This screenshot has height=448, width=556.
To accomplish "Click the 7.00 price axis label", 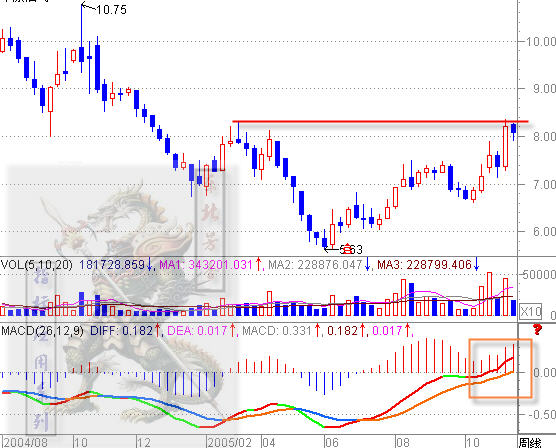I will (x=545, y=184).
